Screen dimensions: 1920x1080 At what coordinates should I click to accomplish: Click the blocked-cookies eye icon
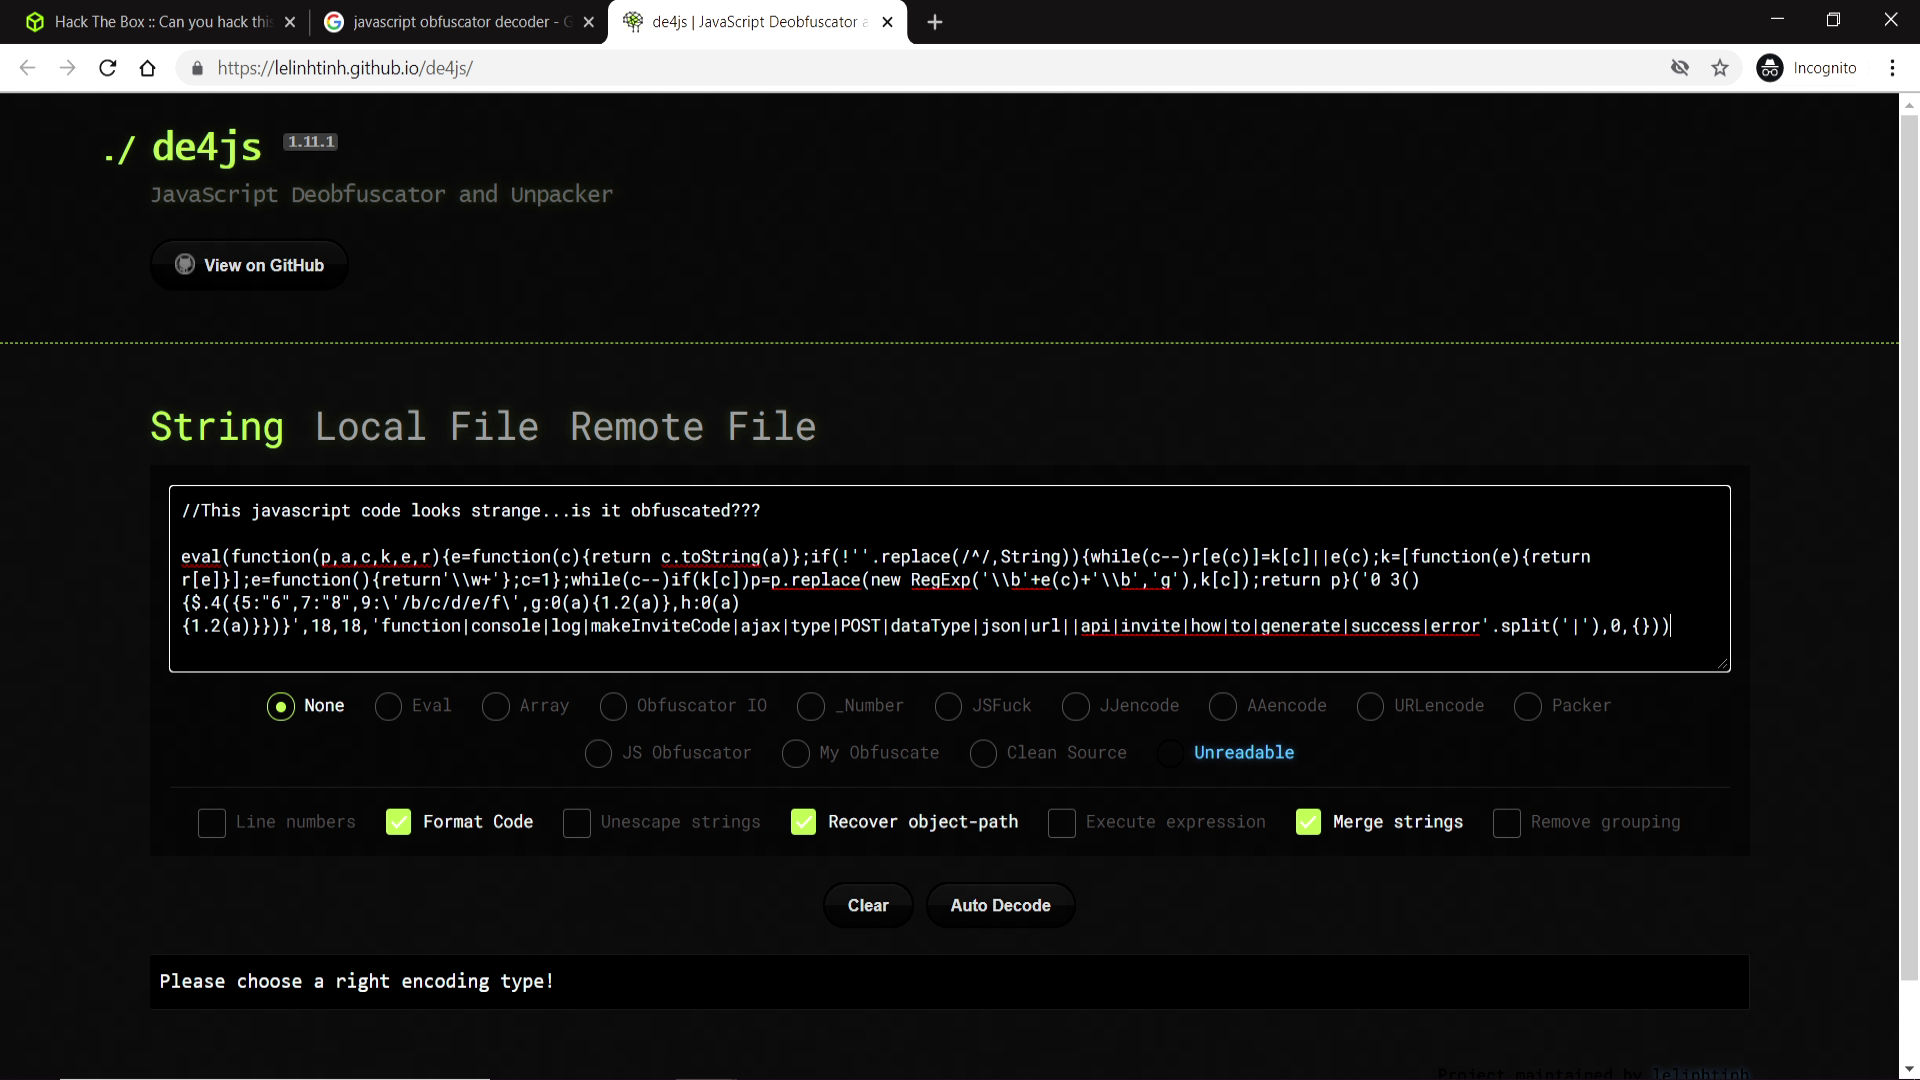click(1680, 68)
